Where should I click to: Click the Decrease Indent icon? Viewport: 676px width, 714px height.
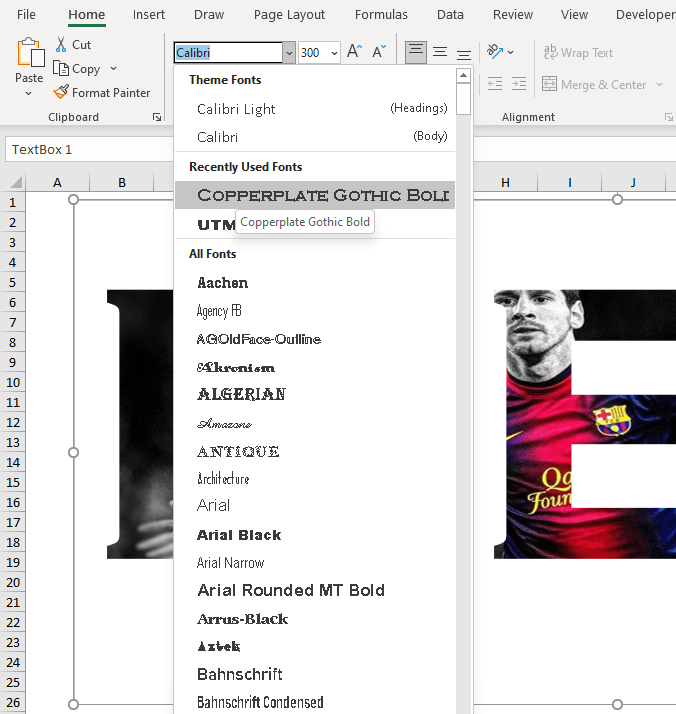pos(495,84)
